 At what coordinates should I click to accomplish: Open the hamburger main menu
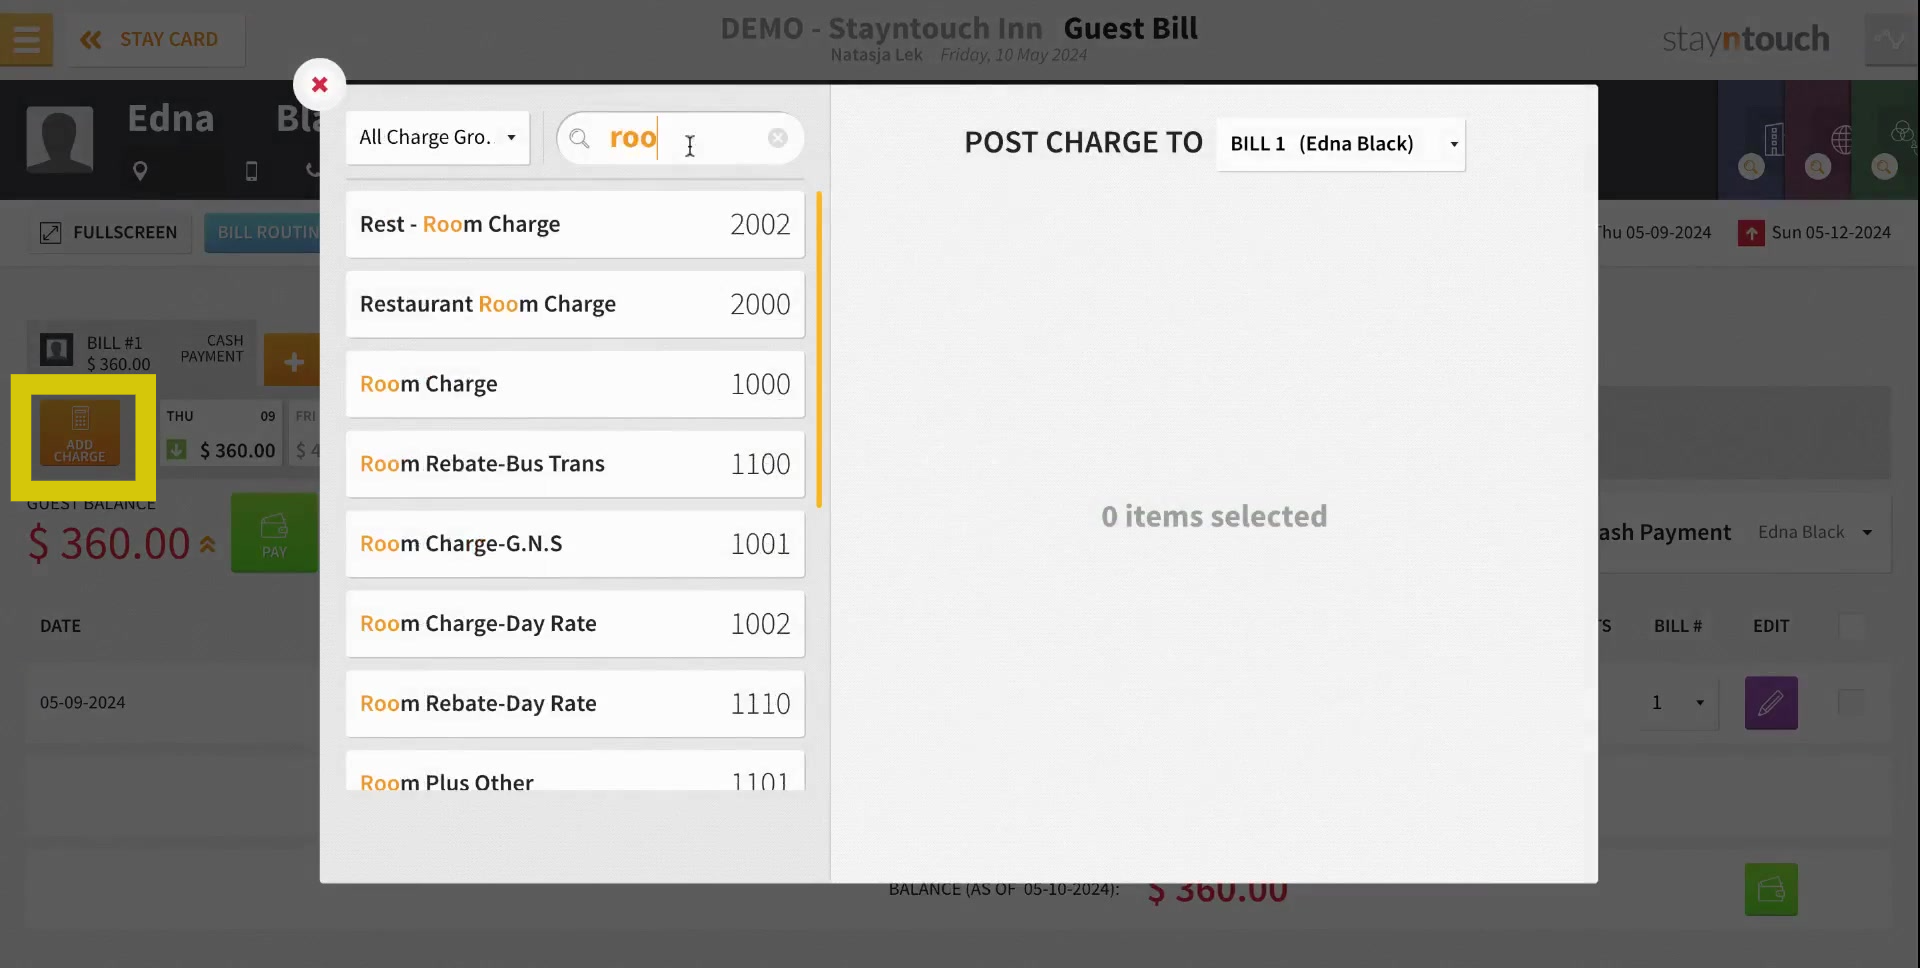pos(27,39)
